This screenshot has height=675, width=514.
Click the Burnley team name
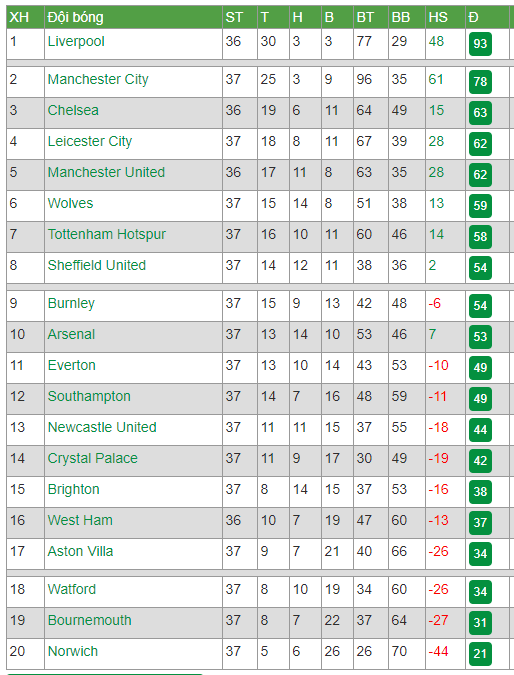point(71,303)
